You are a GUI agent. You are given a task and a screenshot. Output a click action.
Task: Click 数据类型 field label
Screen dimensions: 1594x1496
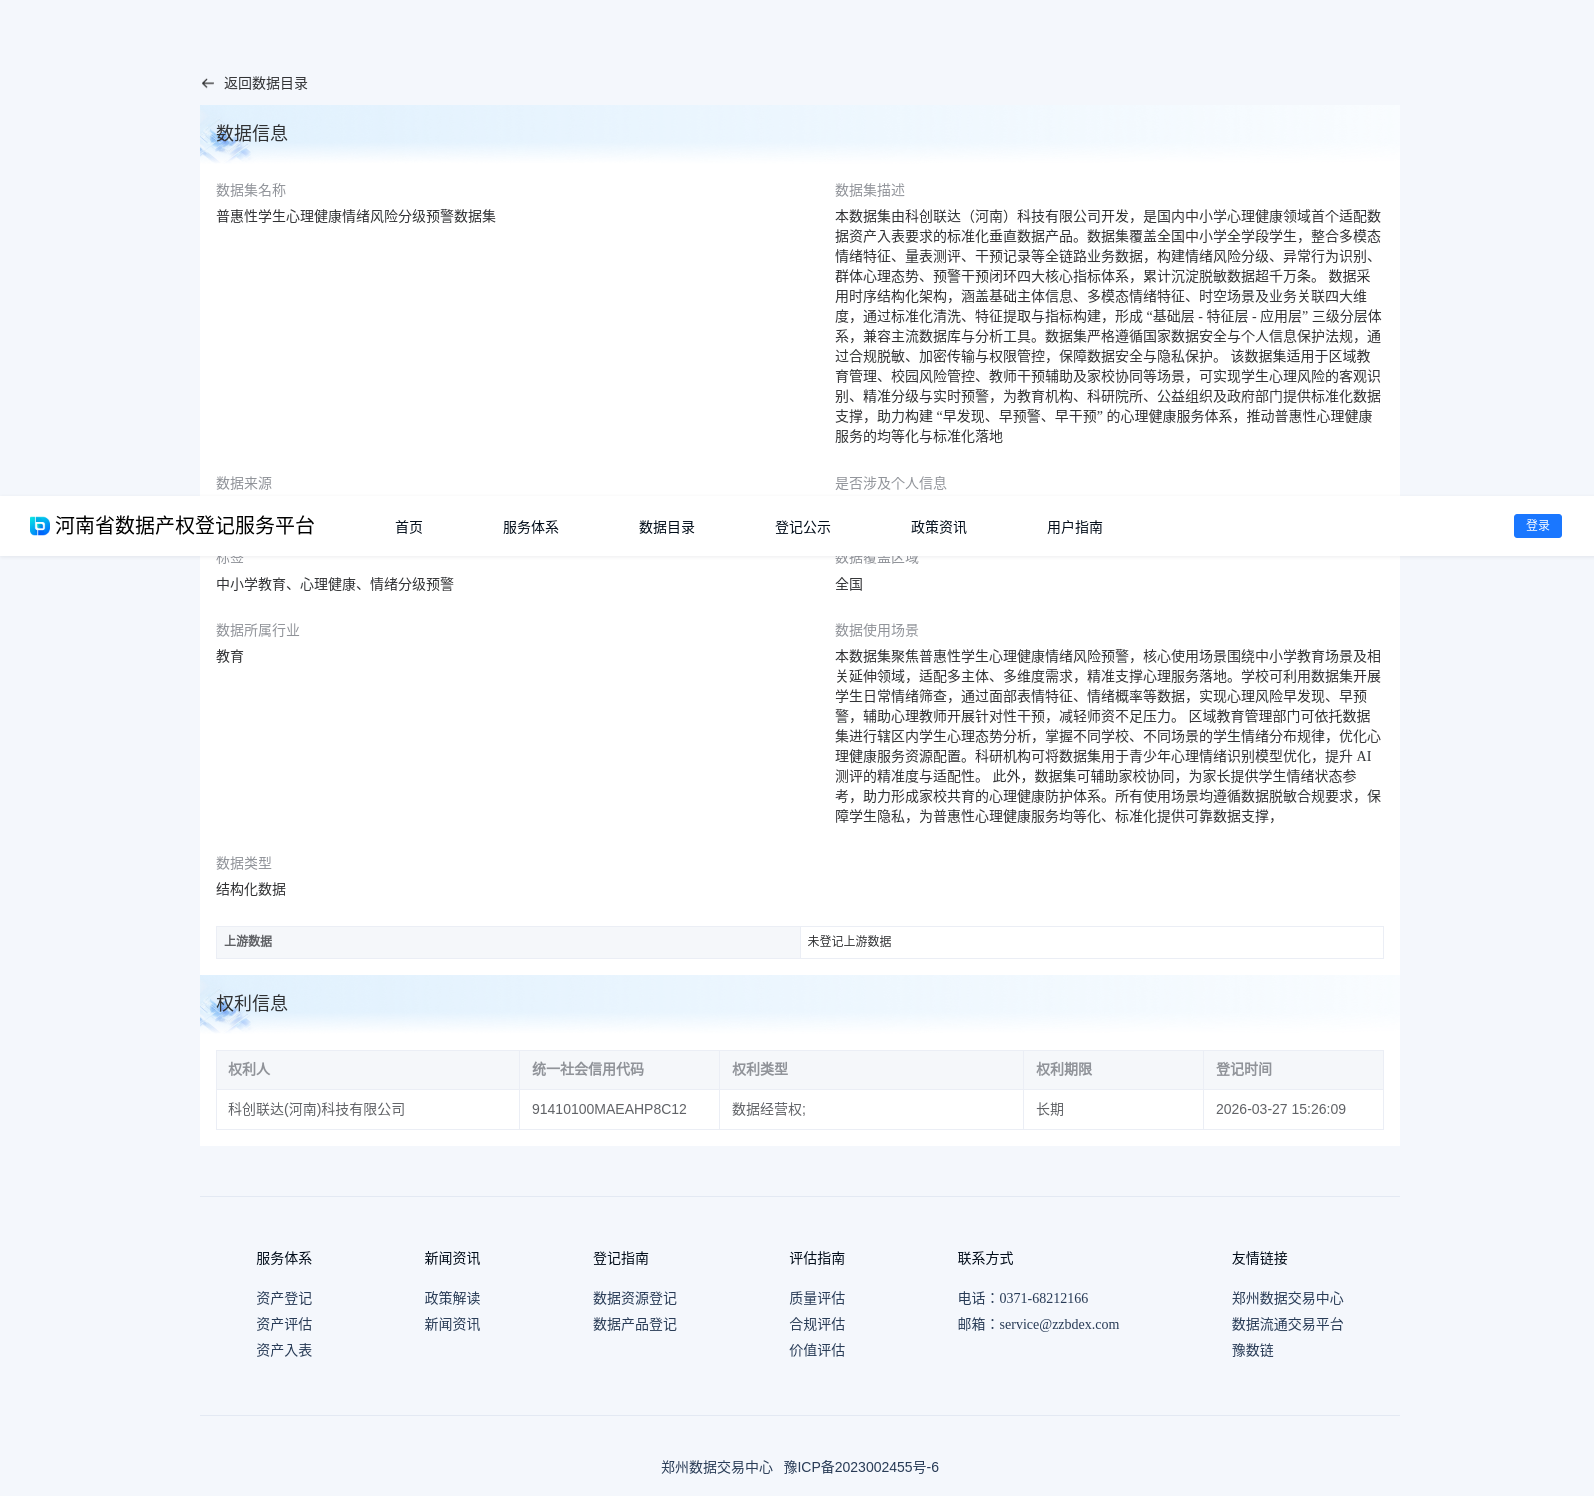click(244, 863)
